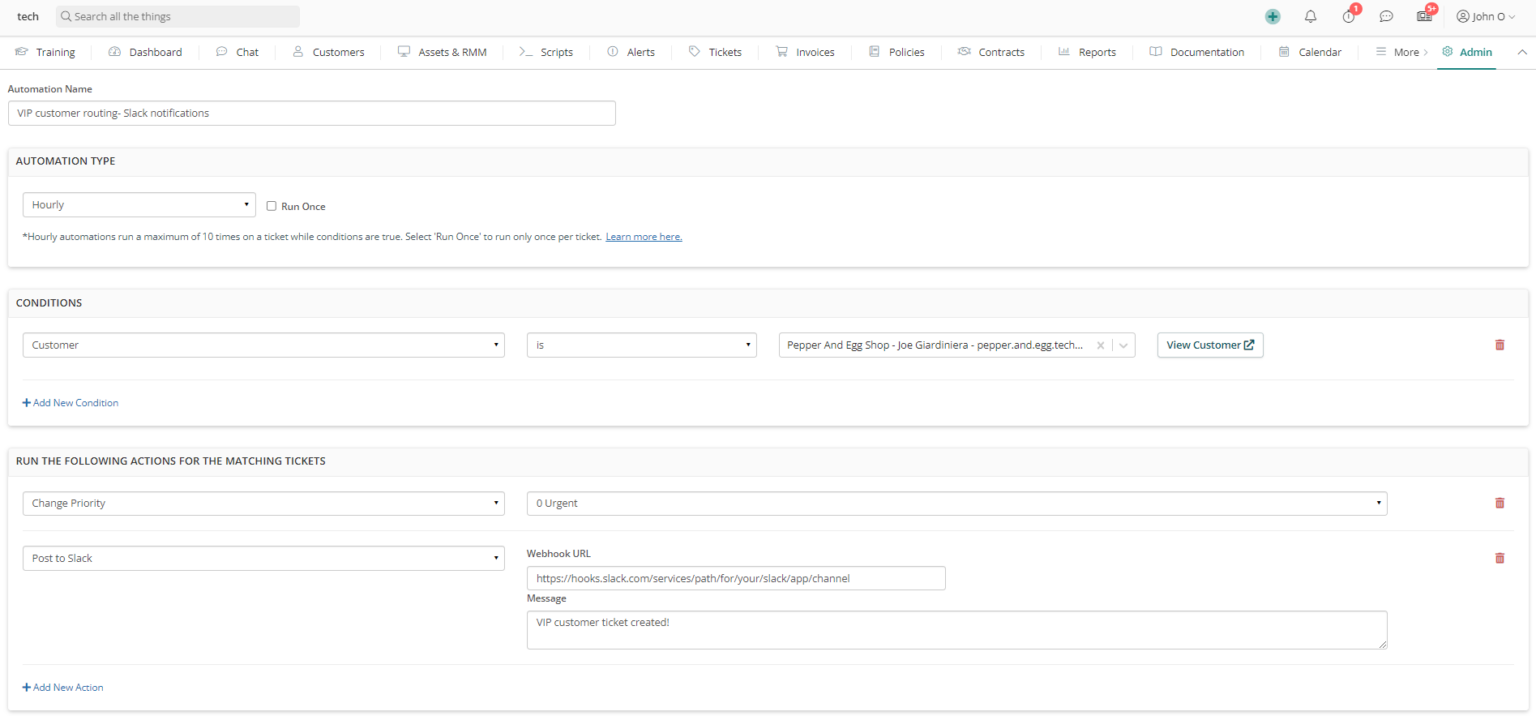1536x716 pixels.
Task: Click Add New Condition link
Action: (70, 403)
